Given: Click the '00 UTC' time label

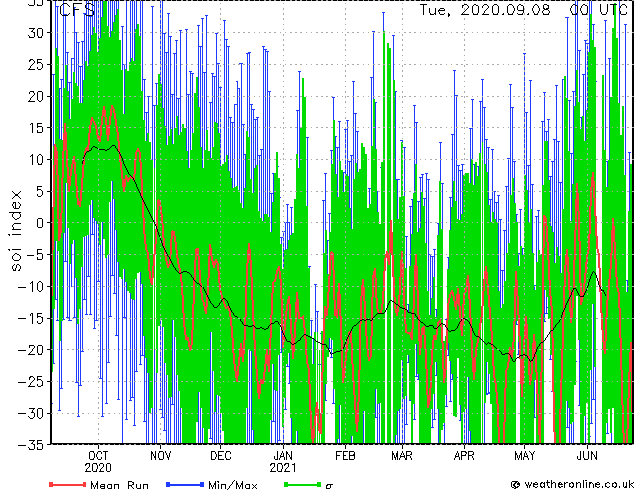Looking at the screenshot, I should (x=599, y=10).
